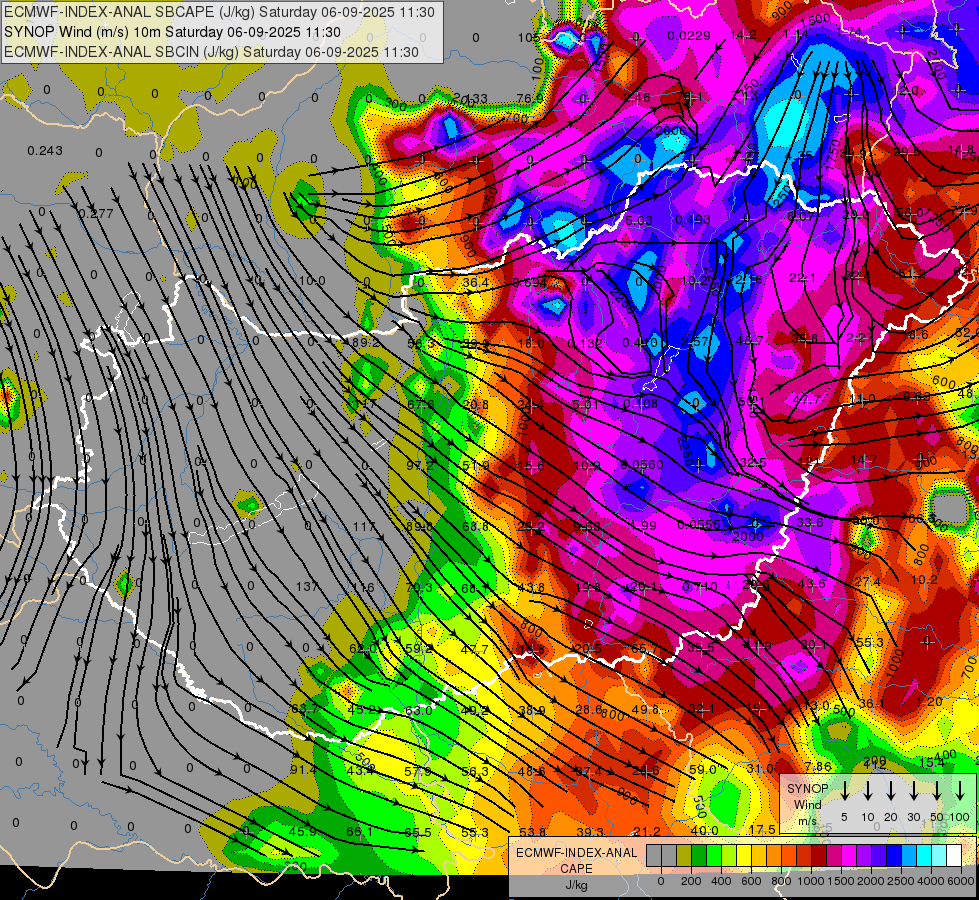Click the 20 m/s wind arrow in legend
The image size is (979, 900).
click(x=891, y=790)
